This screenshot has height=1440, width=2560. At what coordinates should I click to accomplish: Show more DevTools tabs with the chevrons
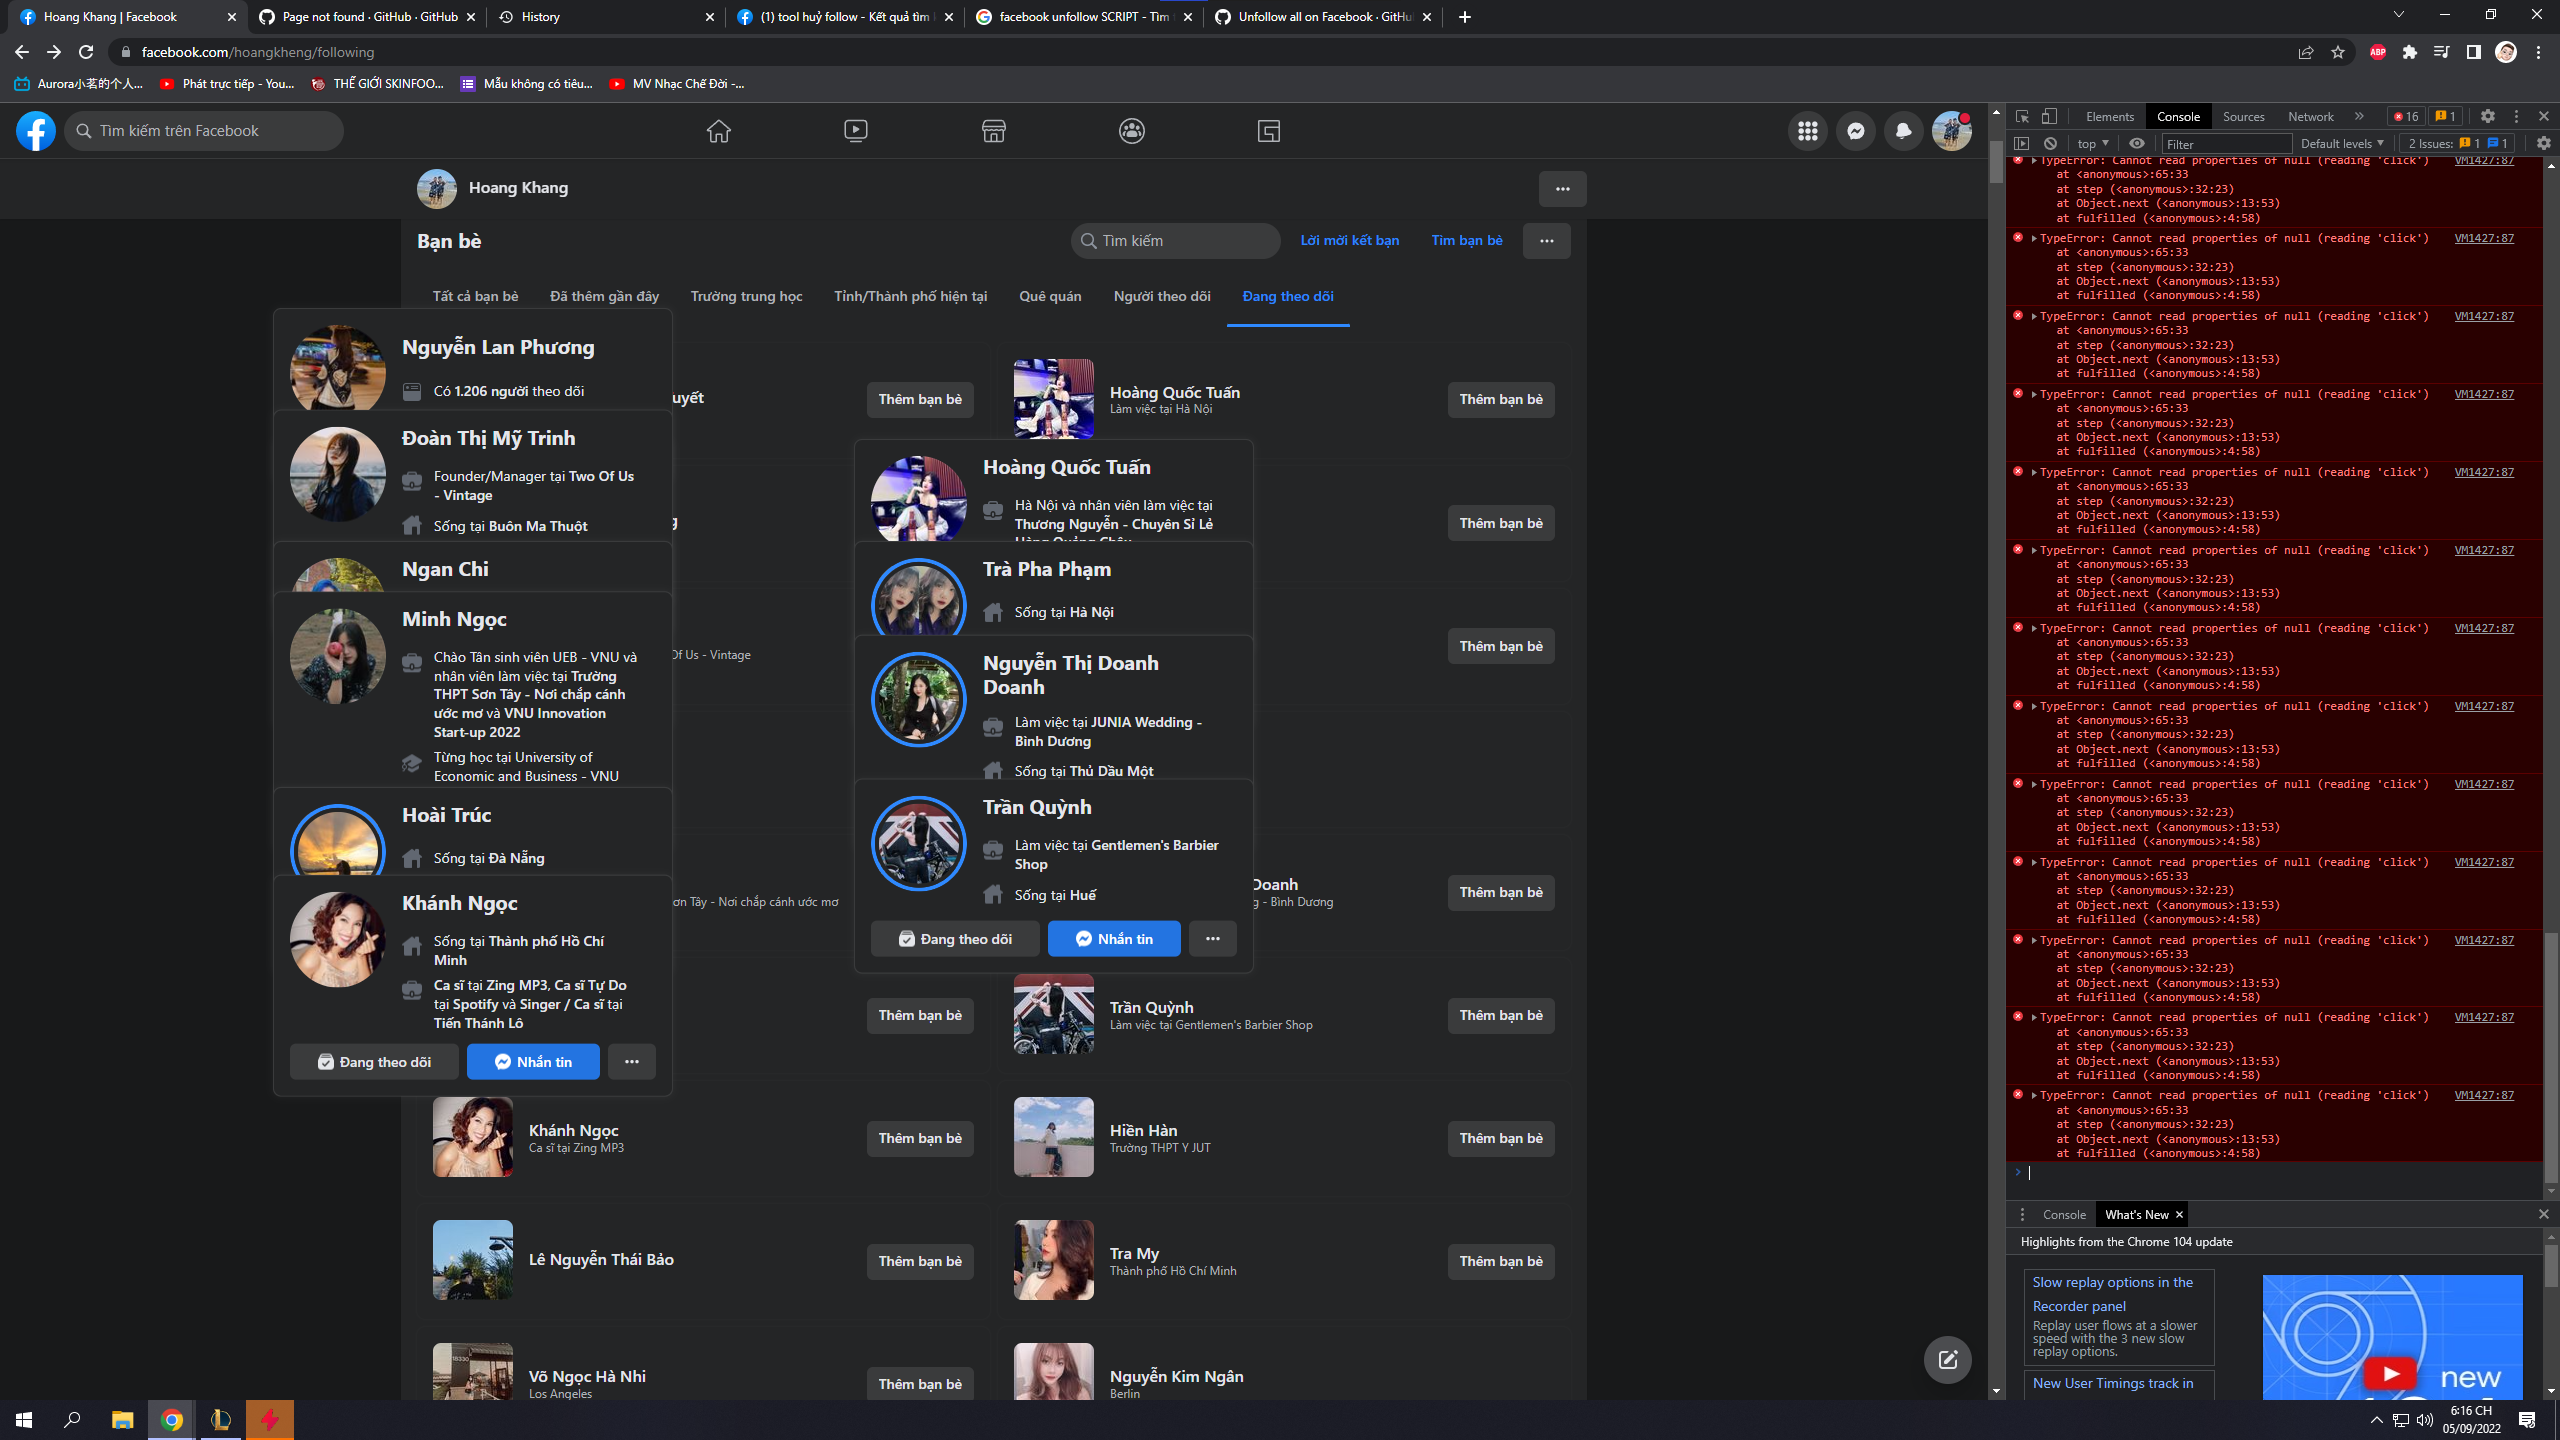[x=2359, y=116]
